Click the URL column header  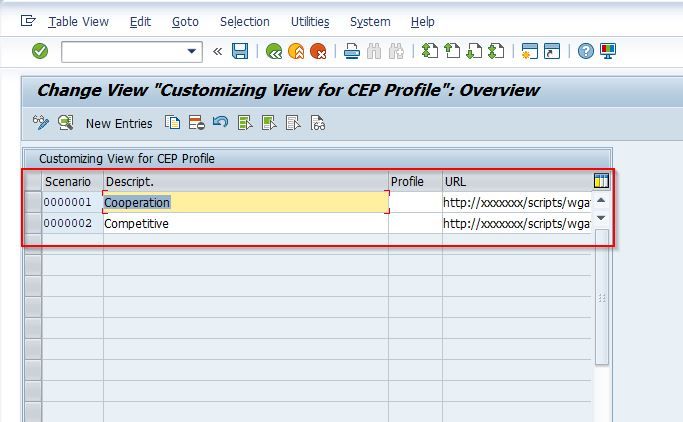(x=517, y=181)
